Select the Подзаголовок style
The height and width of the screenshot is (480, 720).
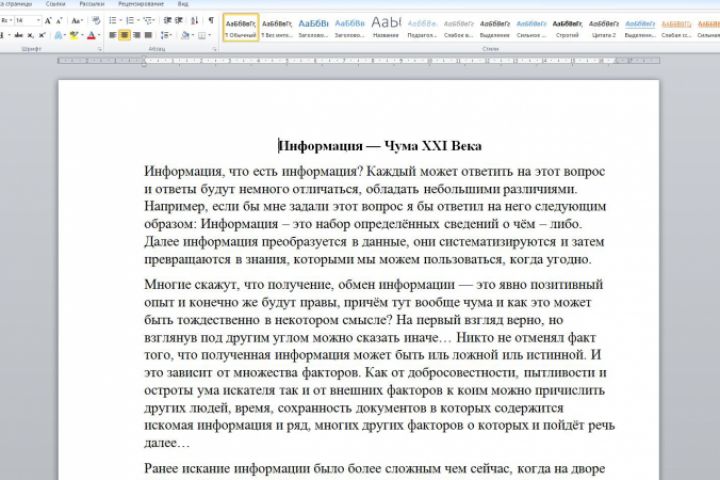click(422, 28)
